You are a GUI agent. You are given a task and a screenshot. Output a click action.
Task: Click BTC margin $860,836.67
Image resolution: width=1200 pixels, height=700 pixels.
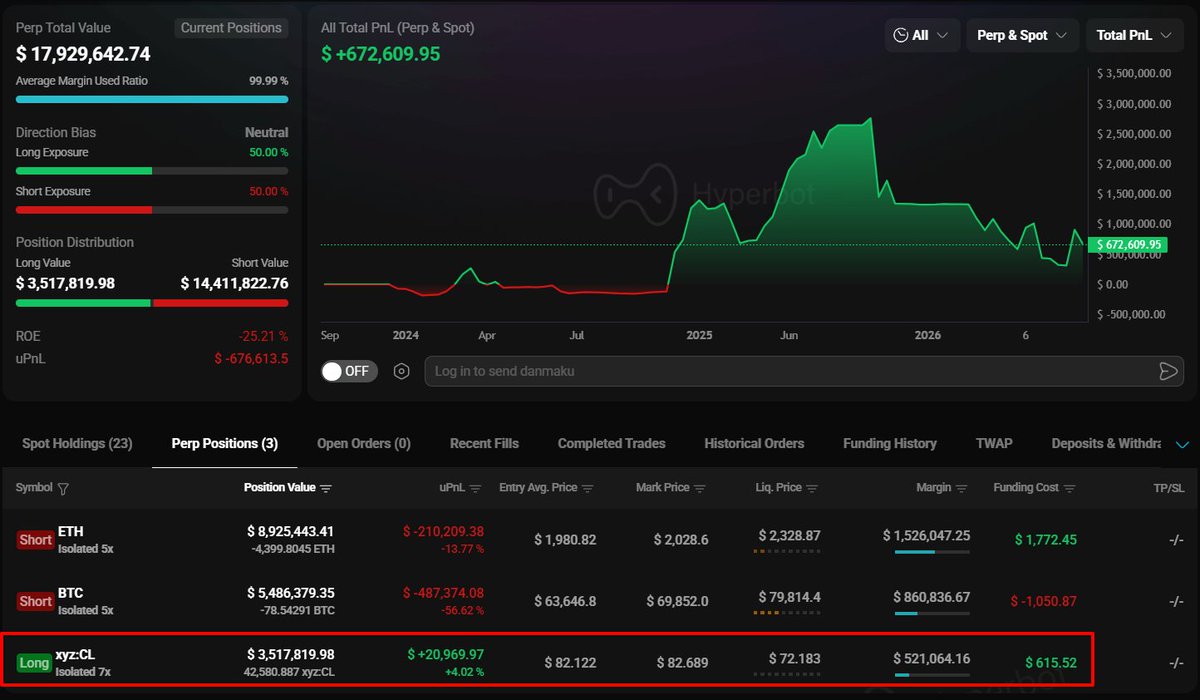click(931, 597)
